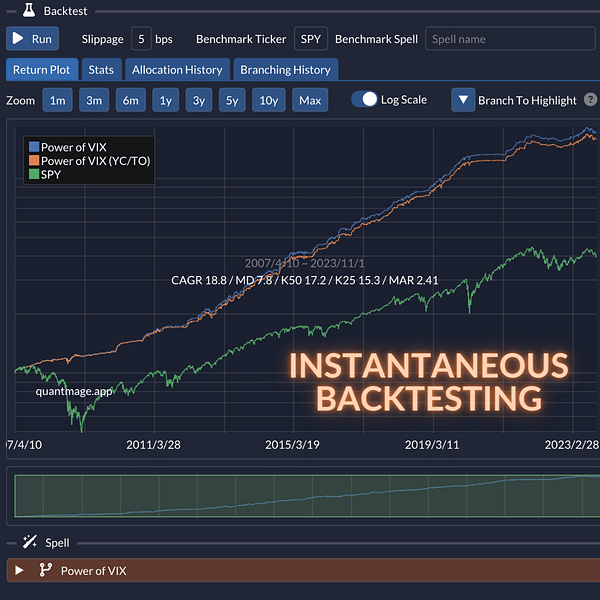Click the Backtest flask icon
600x600 pixels.
pyautogui.click(x=29, y=10)
